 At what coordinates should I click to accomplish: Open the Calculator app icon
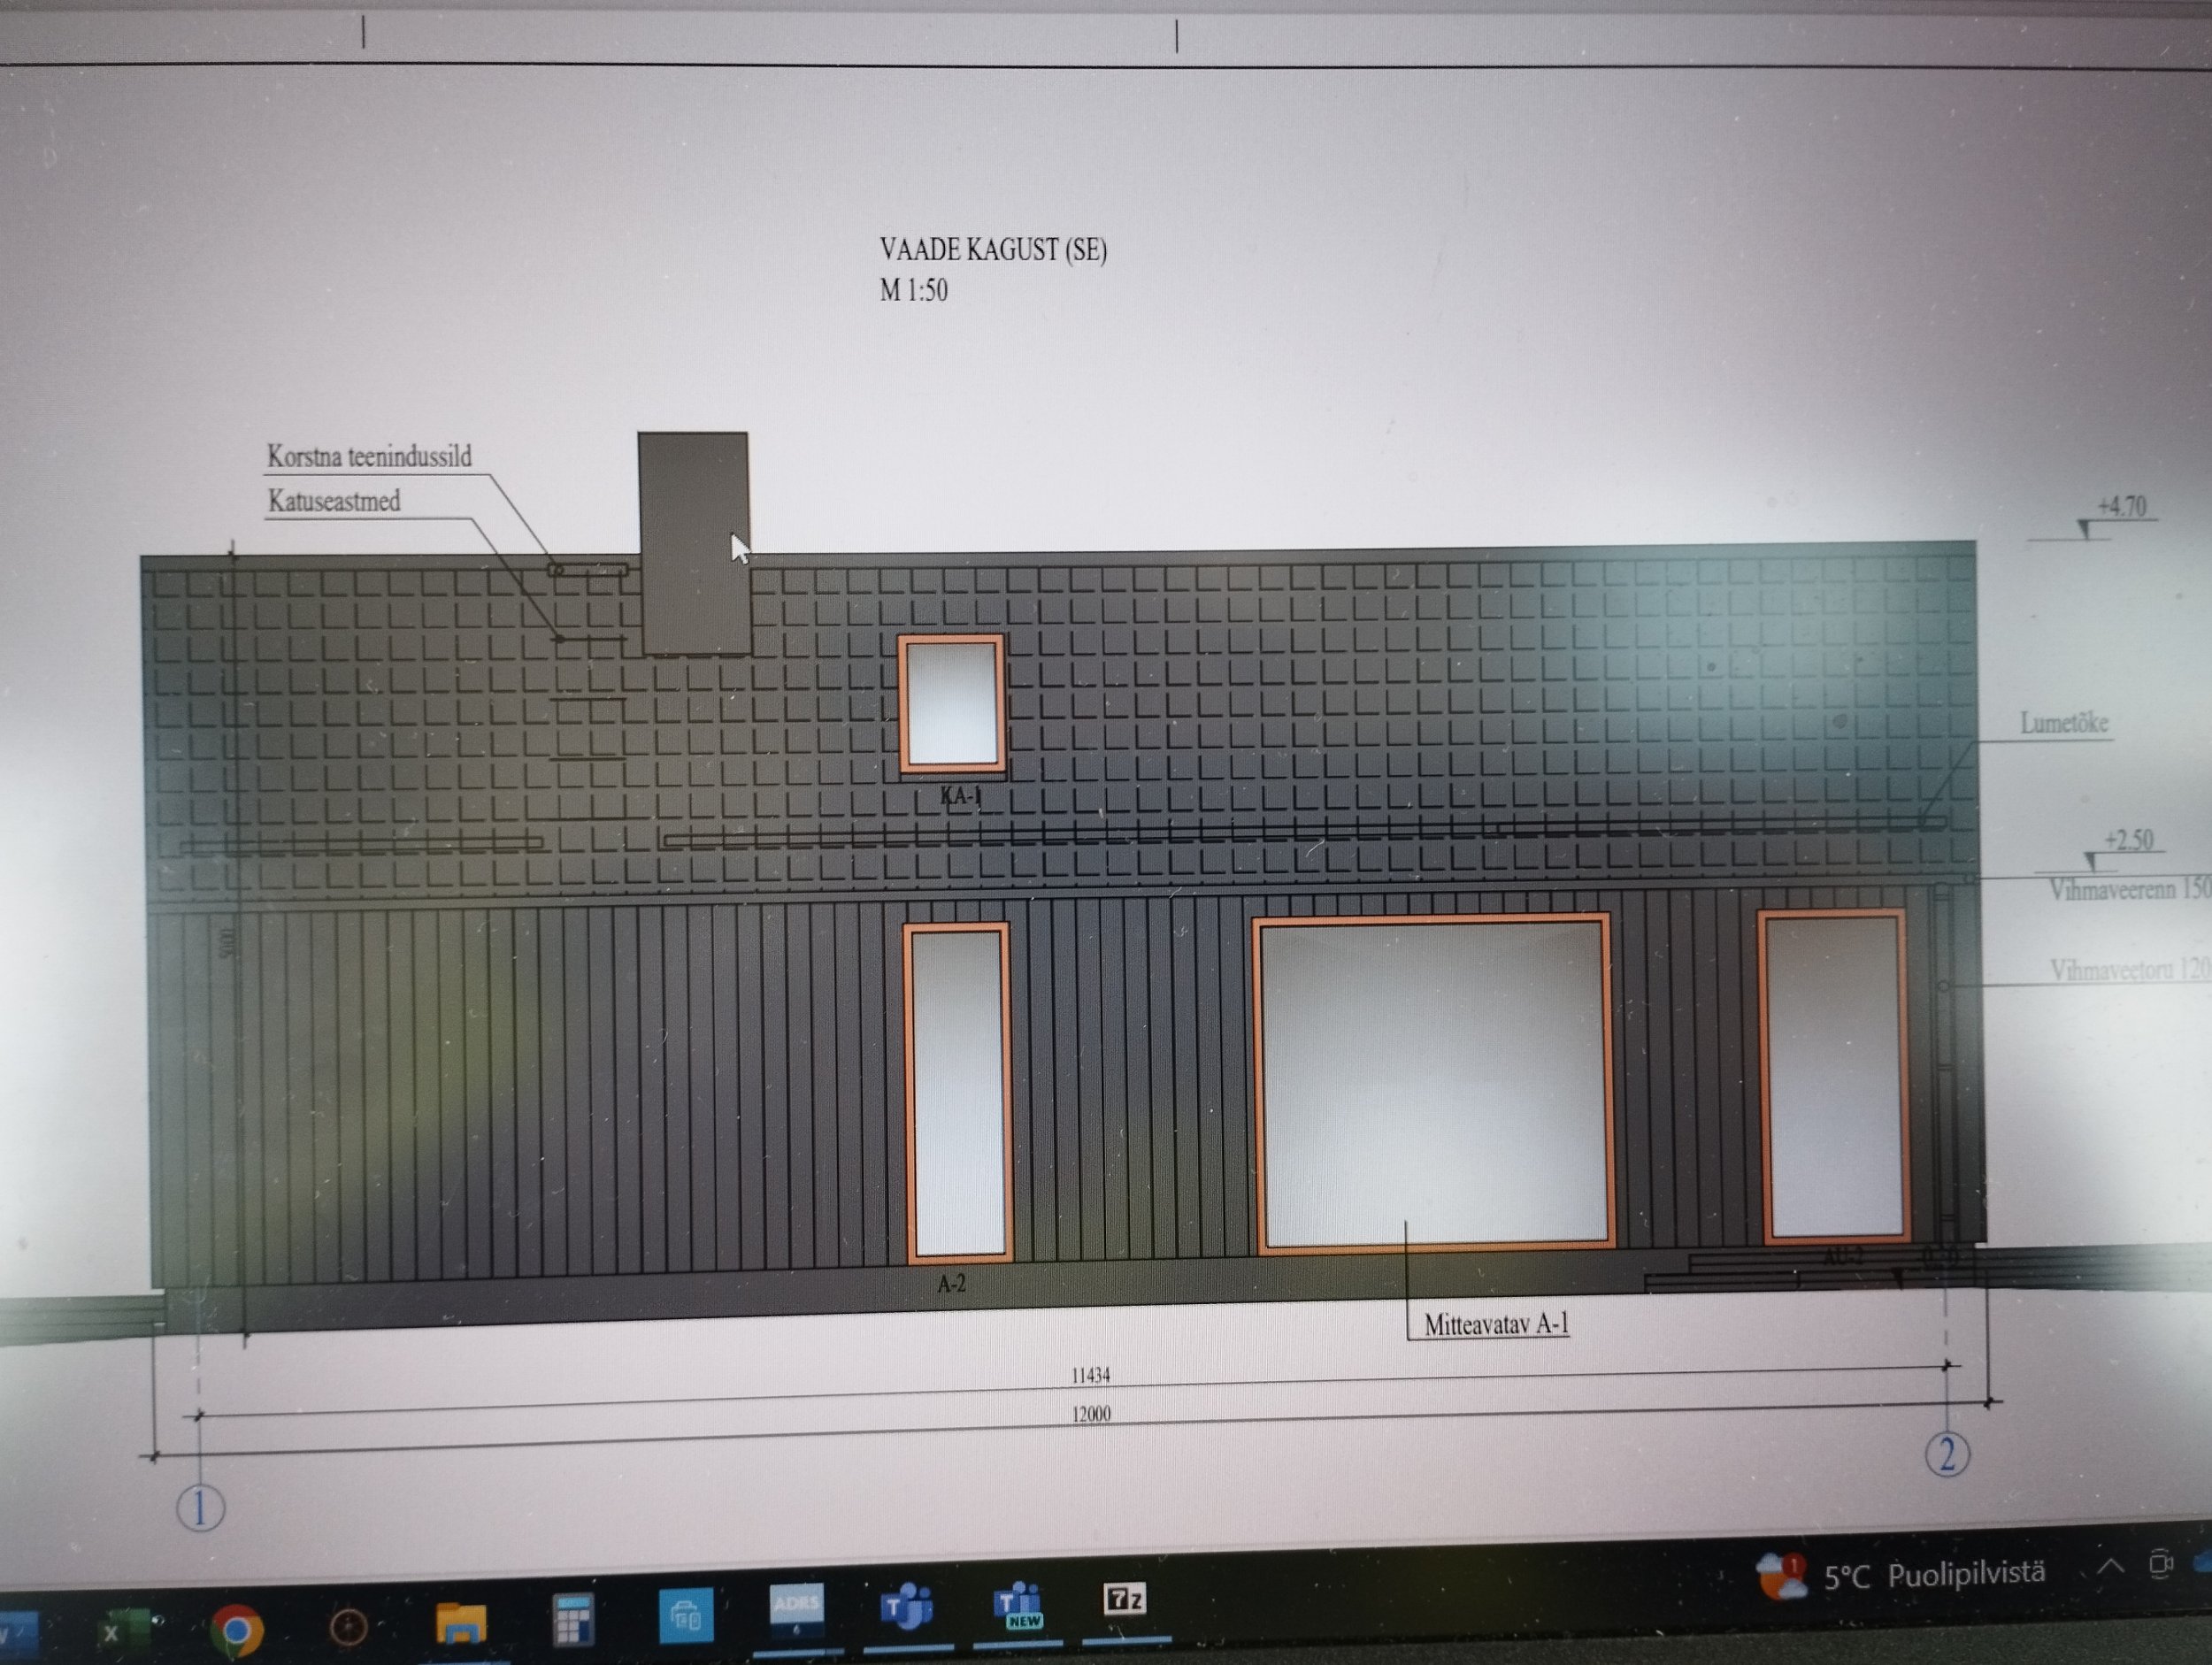click(x=574, y=1620)
